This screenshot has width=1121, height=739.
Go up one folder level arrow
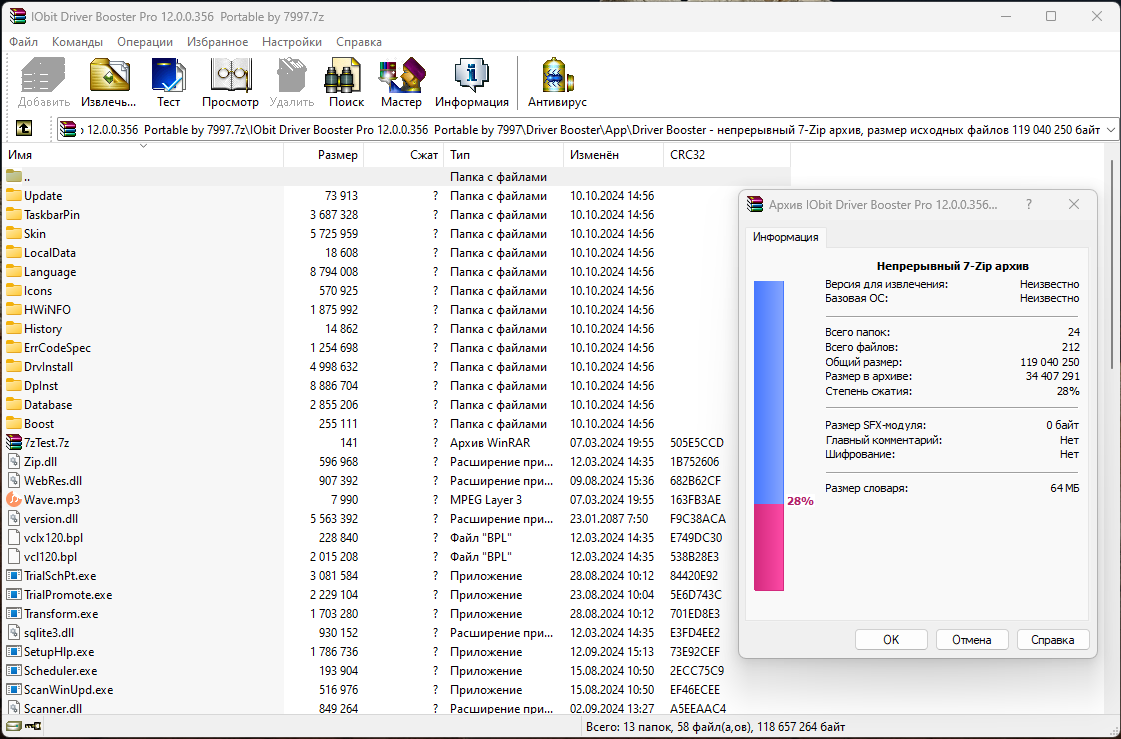(x=24, y=129)
